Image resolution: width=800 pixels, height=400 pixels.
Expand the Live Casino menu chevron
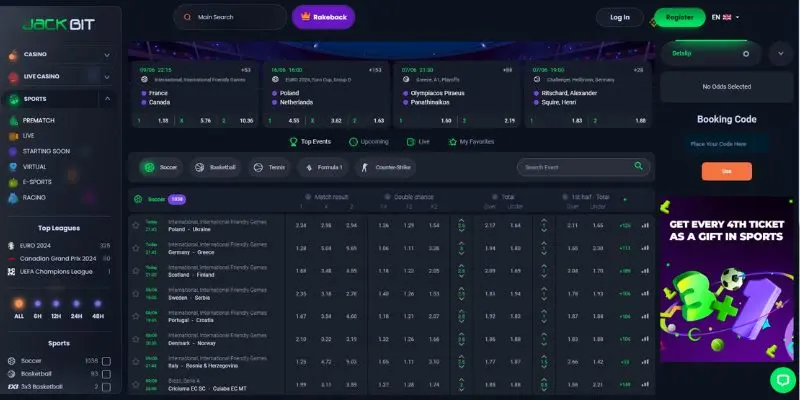click(107, 77)
